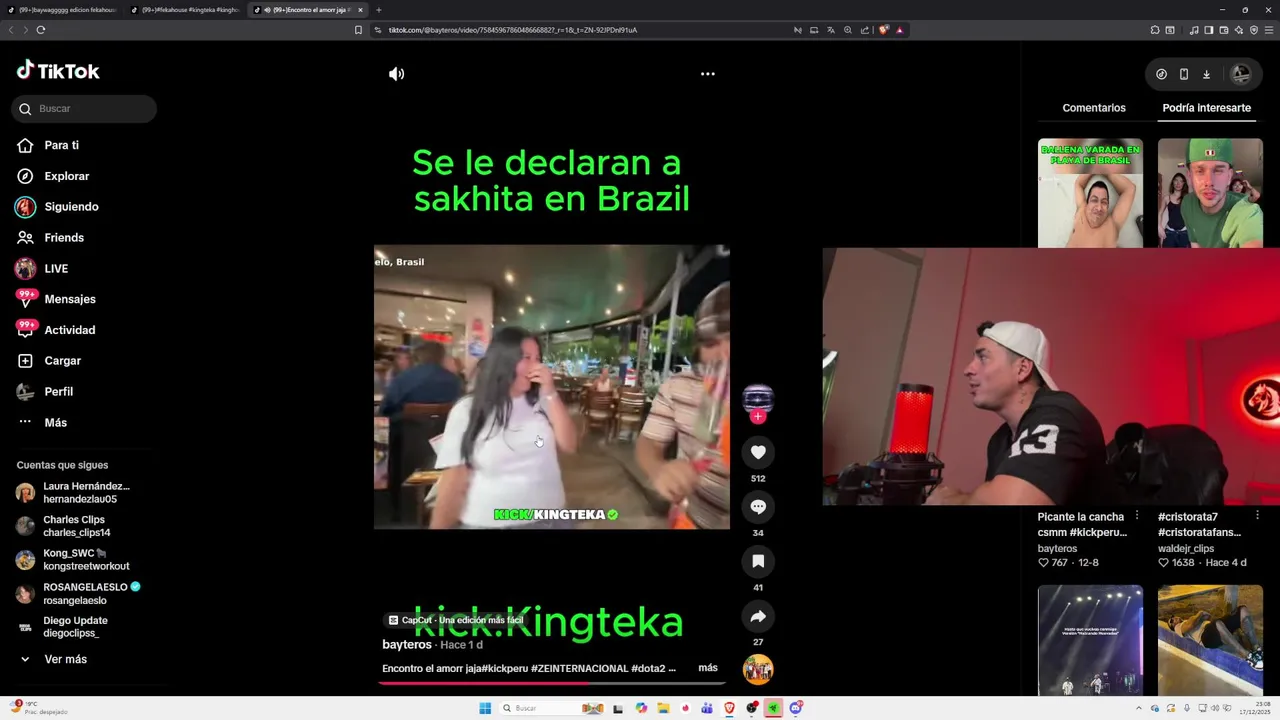1280x720 pixels.
Task: Open Discord from the taskbar
Action: tap(796, 708)
